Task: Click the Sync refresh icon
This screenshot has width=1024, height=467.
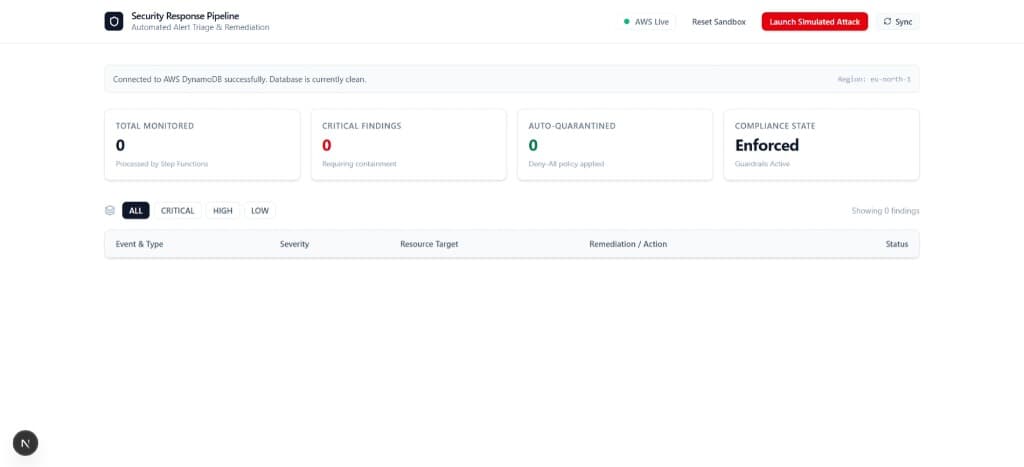Action: (x=887, y=22)
